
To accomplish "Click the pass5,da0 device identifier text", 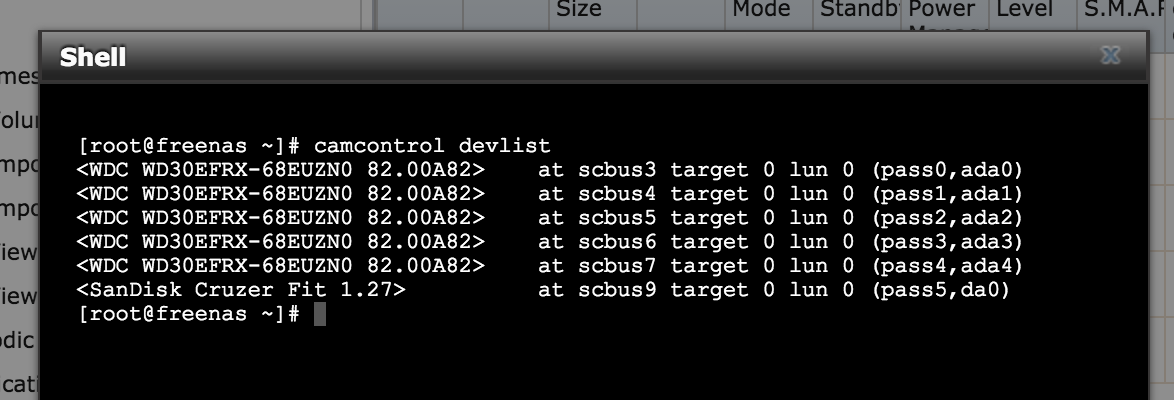I will point(941,290).
